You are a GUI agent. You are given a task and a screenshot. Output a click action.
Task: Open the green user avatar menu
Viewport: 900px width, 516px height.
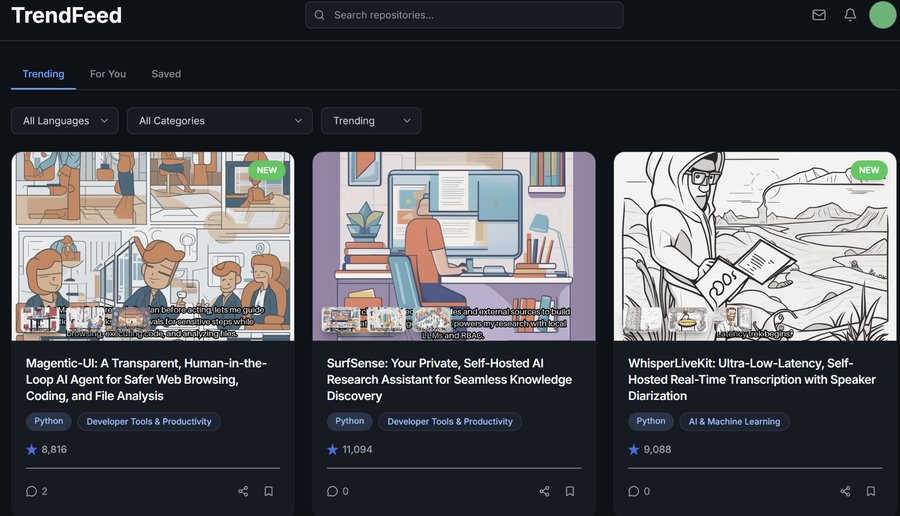click(x=882, y=15)
